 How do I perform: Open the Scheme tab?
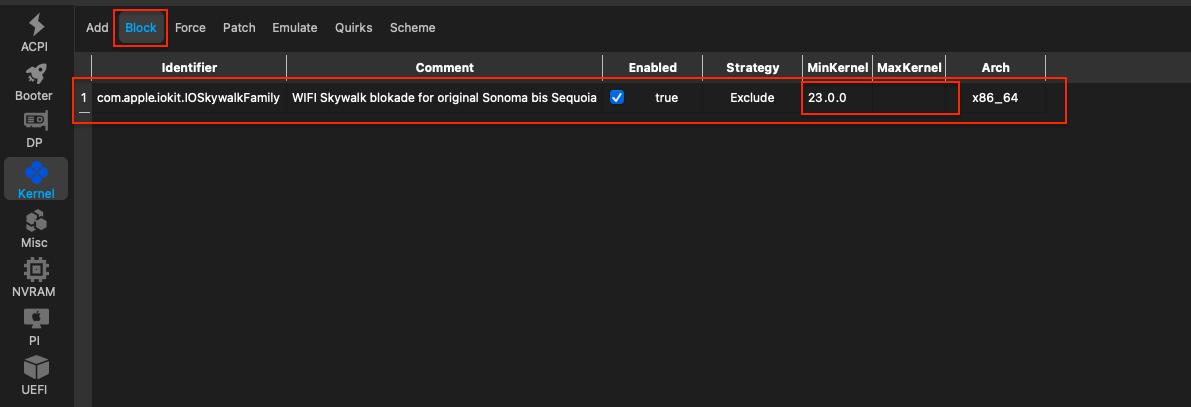(x=412, y=28)
